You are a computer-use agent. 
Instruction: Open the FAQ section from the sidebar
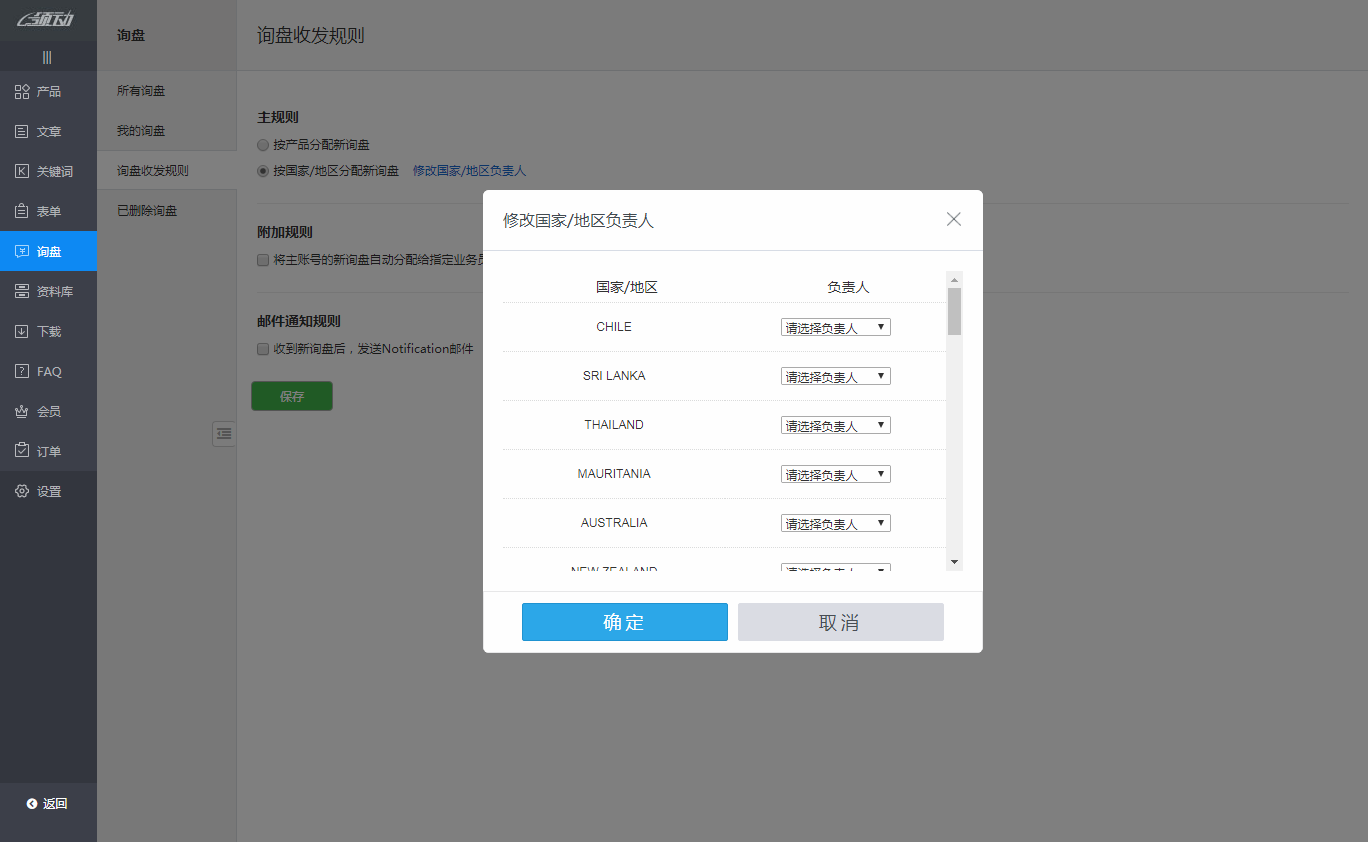[x=47, y=371]
